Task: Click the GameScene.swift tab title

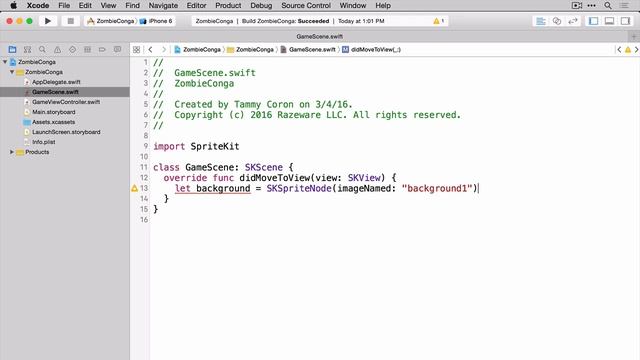Action: (320, 36)
